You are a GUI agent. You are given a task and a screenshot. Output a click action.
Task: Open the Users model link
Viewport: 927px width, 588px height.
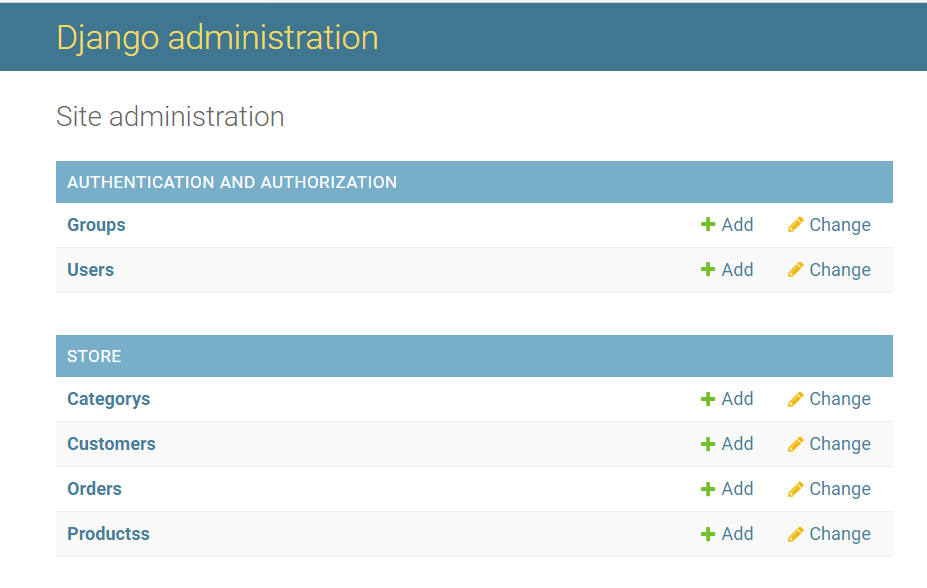coord(90,270)
